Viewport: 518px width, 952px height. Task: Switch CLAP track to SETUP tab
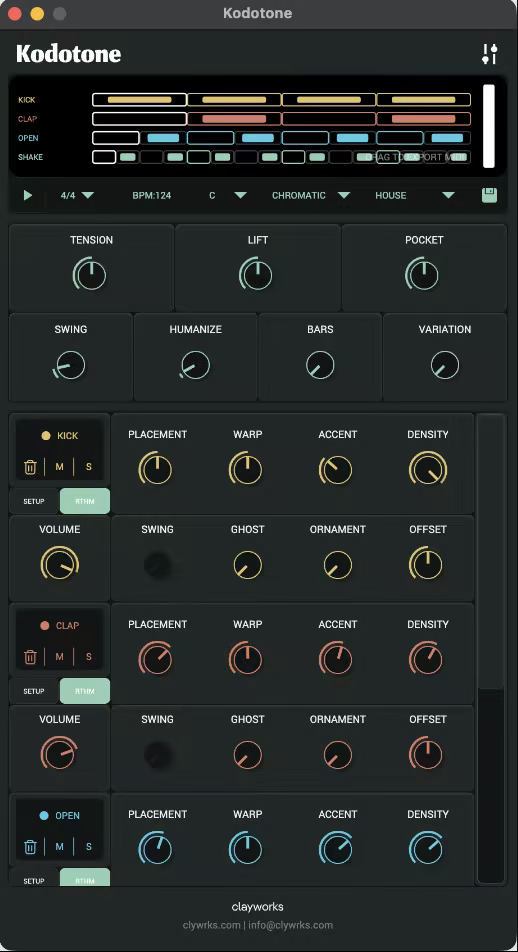(x=34, y=692)
